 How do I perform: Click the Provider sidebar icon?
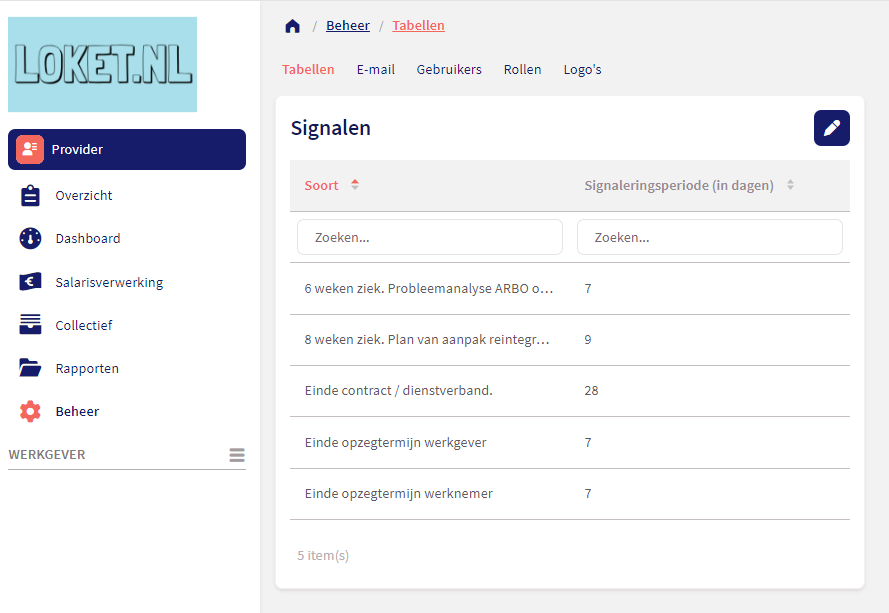pyautogui.click(x=29, y=149)
